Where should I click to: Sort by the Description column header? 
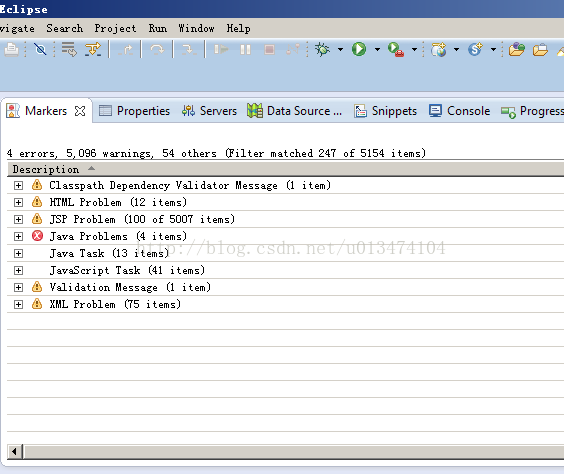coord(46,169)
